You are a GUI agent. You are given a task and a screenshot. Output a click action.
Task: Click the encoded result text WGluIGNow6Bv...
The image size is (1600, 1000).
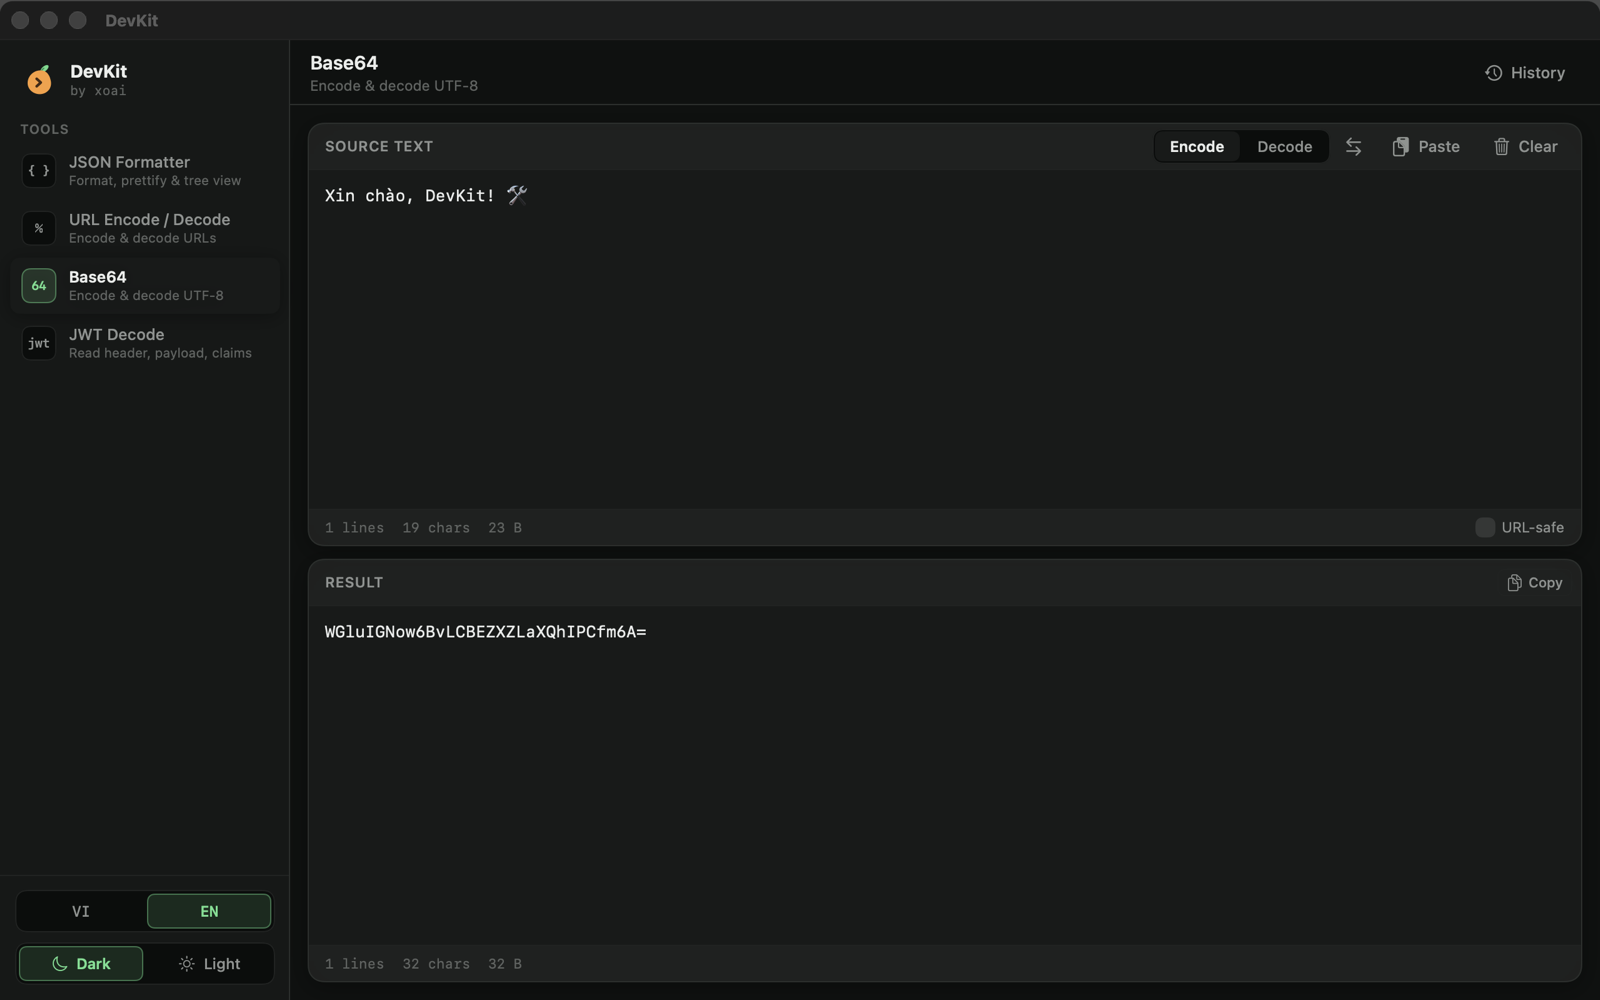485,632
